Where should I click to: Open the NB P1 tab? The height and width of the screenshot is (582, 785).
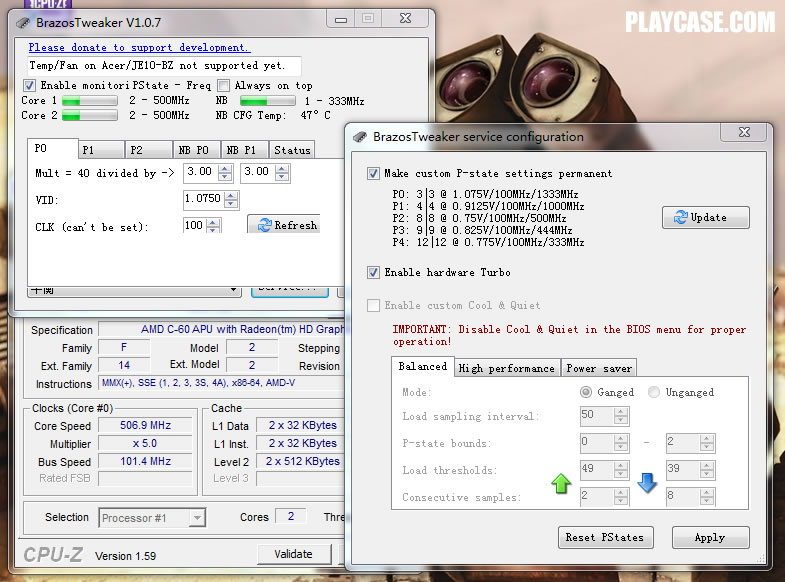pos(245,150)
